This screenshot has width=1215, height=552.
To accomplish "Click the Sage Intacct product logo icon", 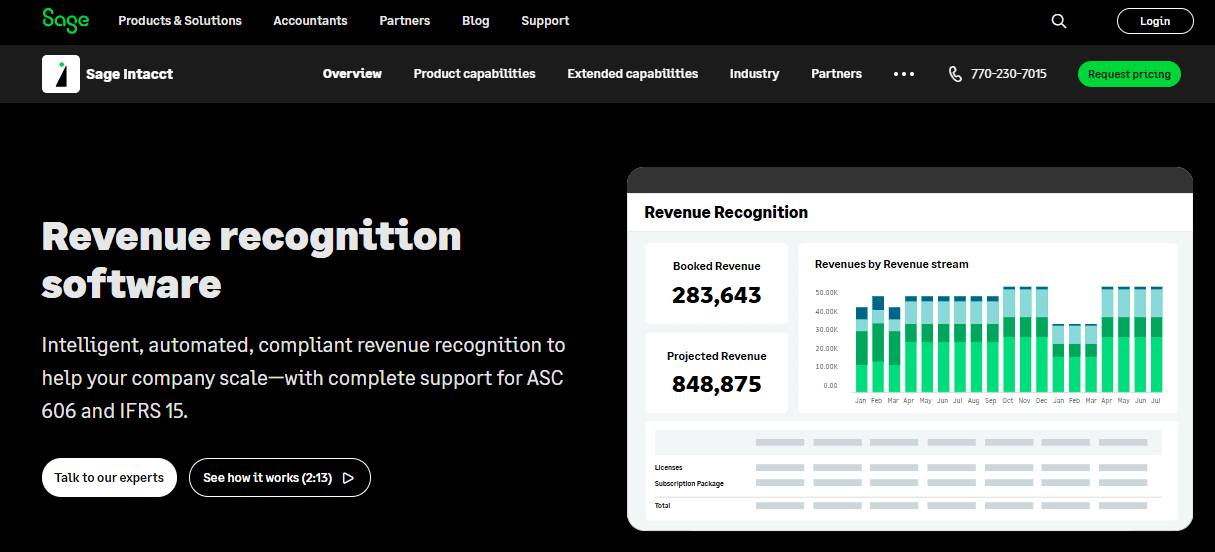I will point(61,74).
